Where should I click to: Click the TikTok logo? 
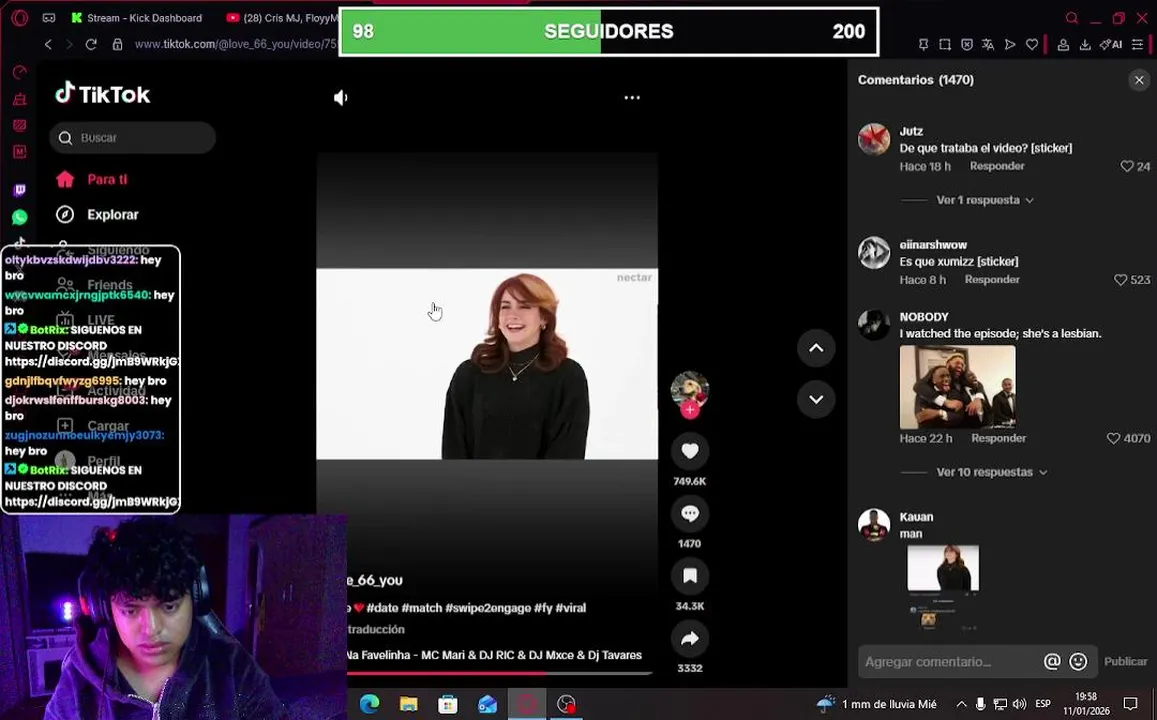pyautogui.click(x=103, y=94)
